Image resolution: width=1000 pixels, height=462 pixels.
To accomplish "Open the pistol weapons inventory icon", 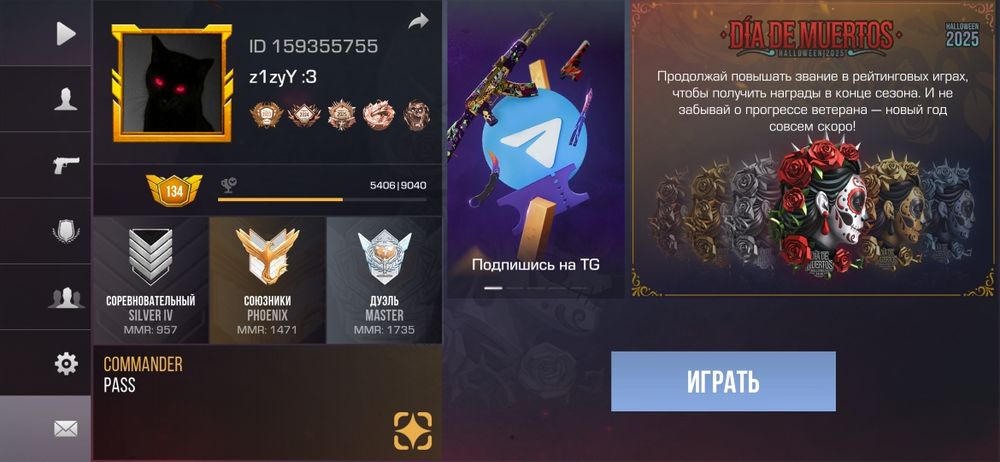I will [66, 165].
